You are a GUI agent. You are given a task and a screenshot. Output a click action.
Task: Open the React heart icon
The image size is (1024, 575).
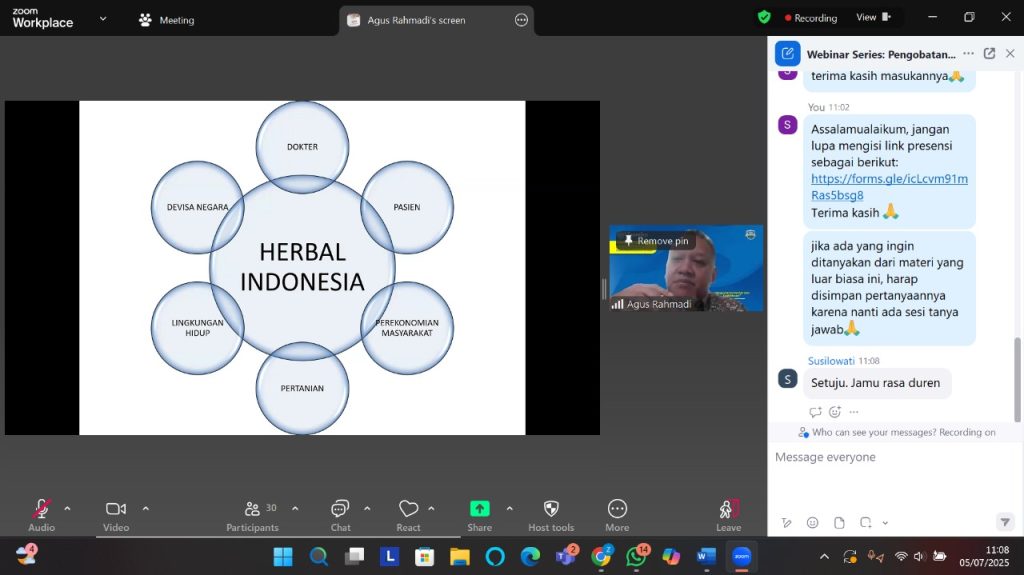[x=408, y=510]
